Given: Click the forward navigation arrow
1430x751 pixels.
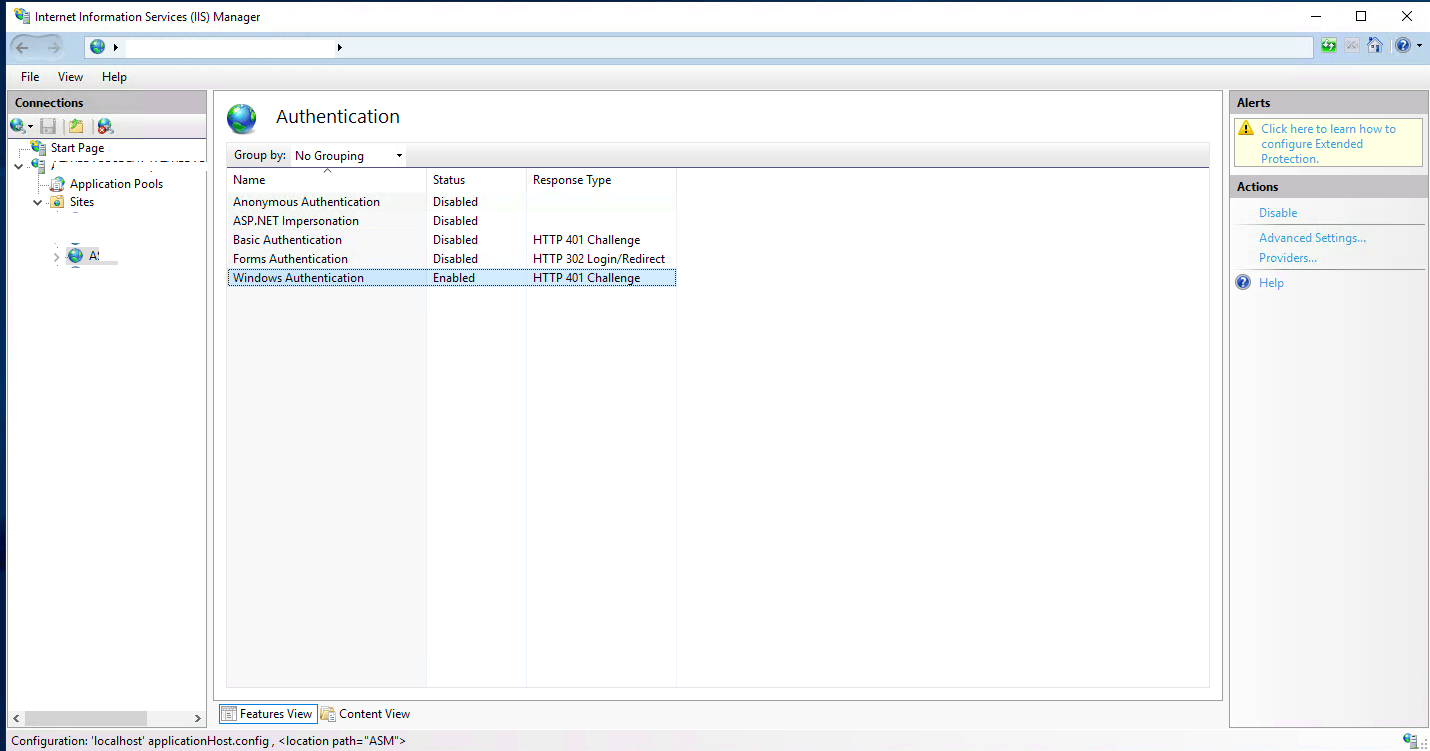Looking at the screenshot, I should (x=55, y=45).
